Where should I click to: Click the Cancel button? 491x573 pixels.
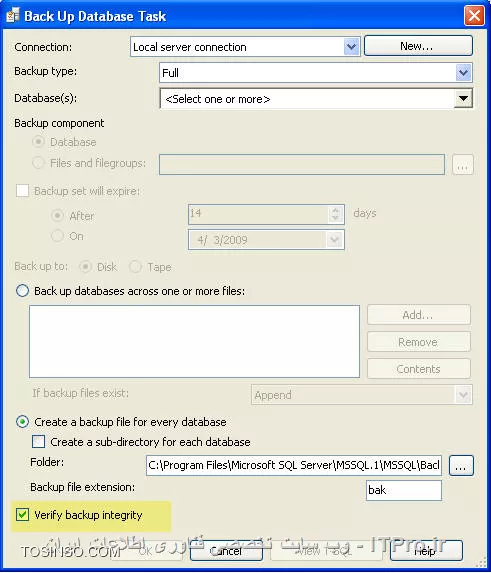(226, 551)
